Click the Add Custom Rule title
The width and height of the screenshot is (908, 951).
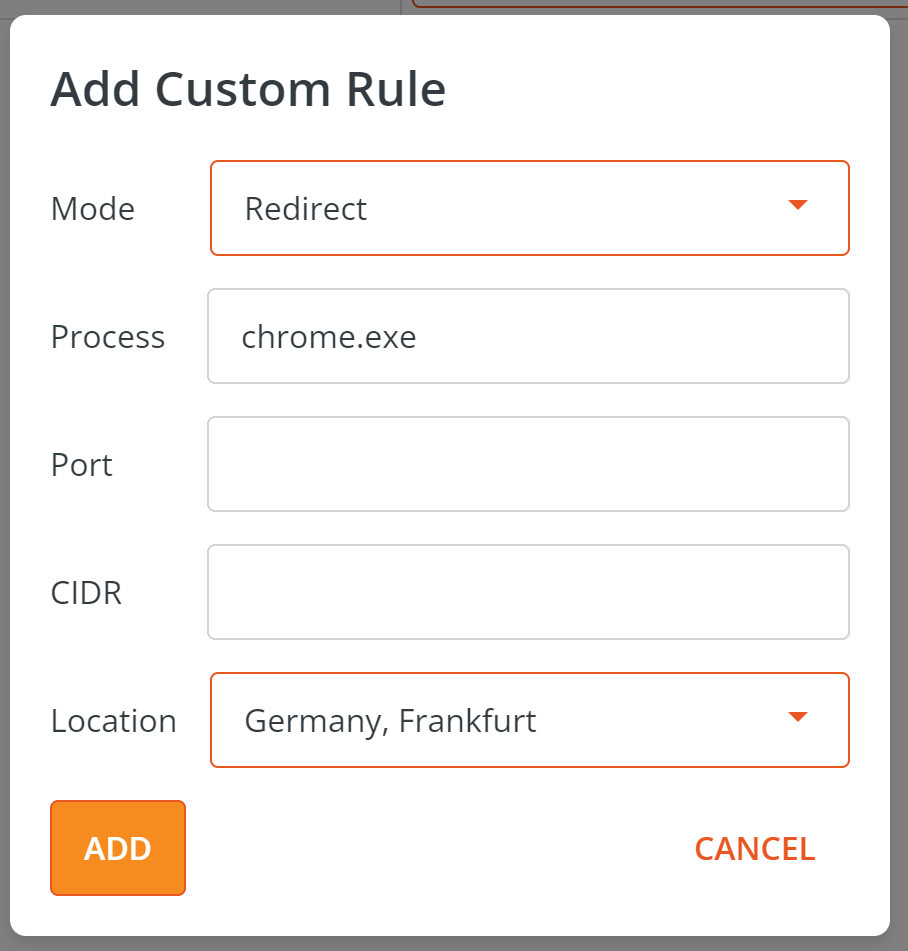247,89
